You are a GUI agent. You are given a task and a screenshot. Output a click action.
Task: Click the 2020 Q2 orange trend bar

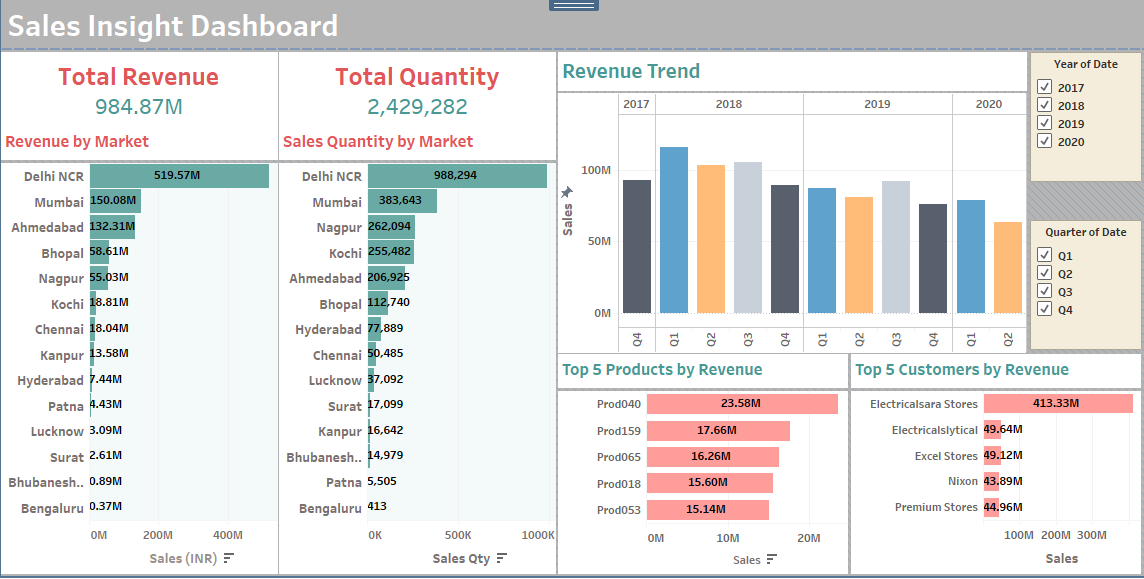[1008, 268]
